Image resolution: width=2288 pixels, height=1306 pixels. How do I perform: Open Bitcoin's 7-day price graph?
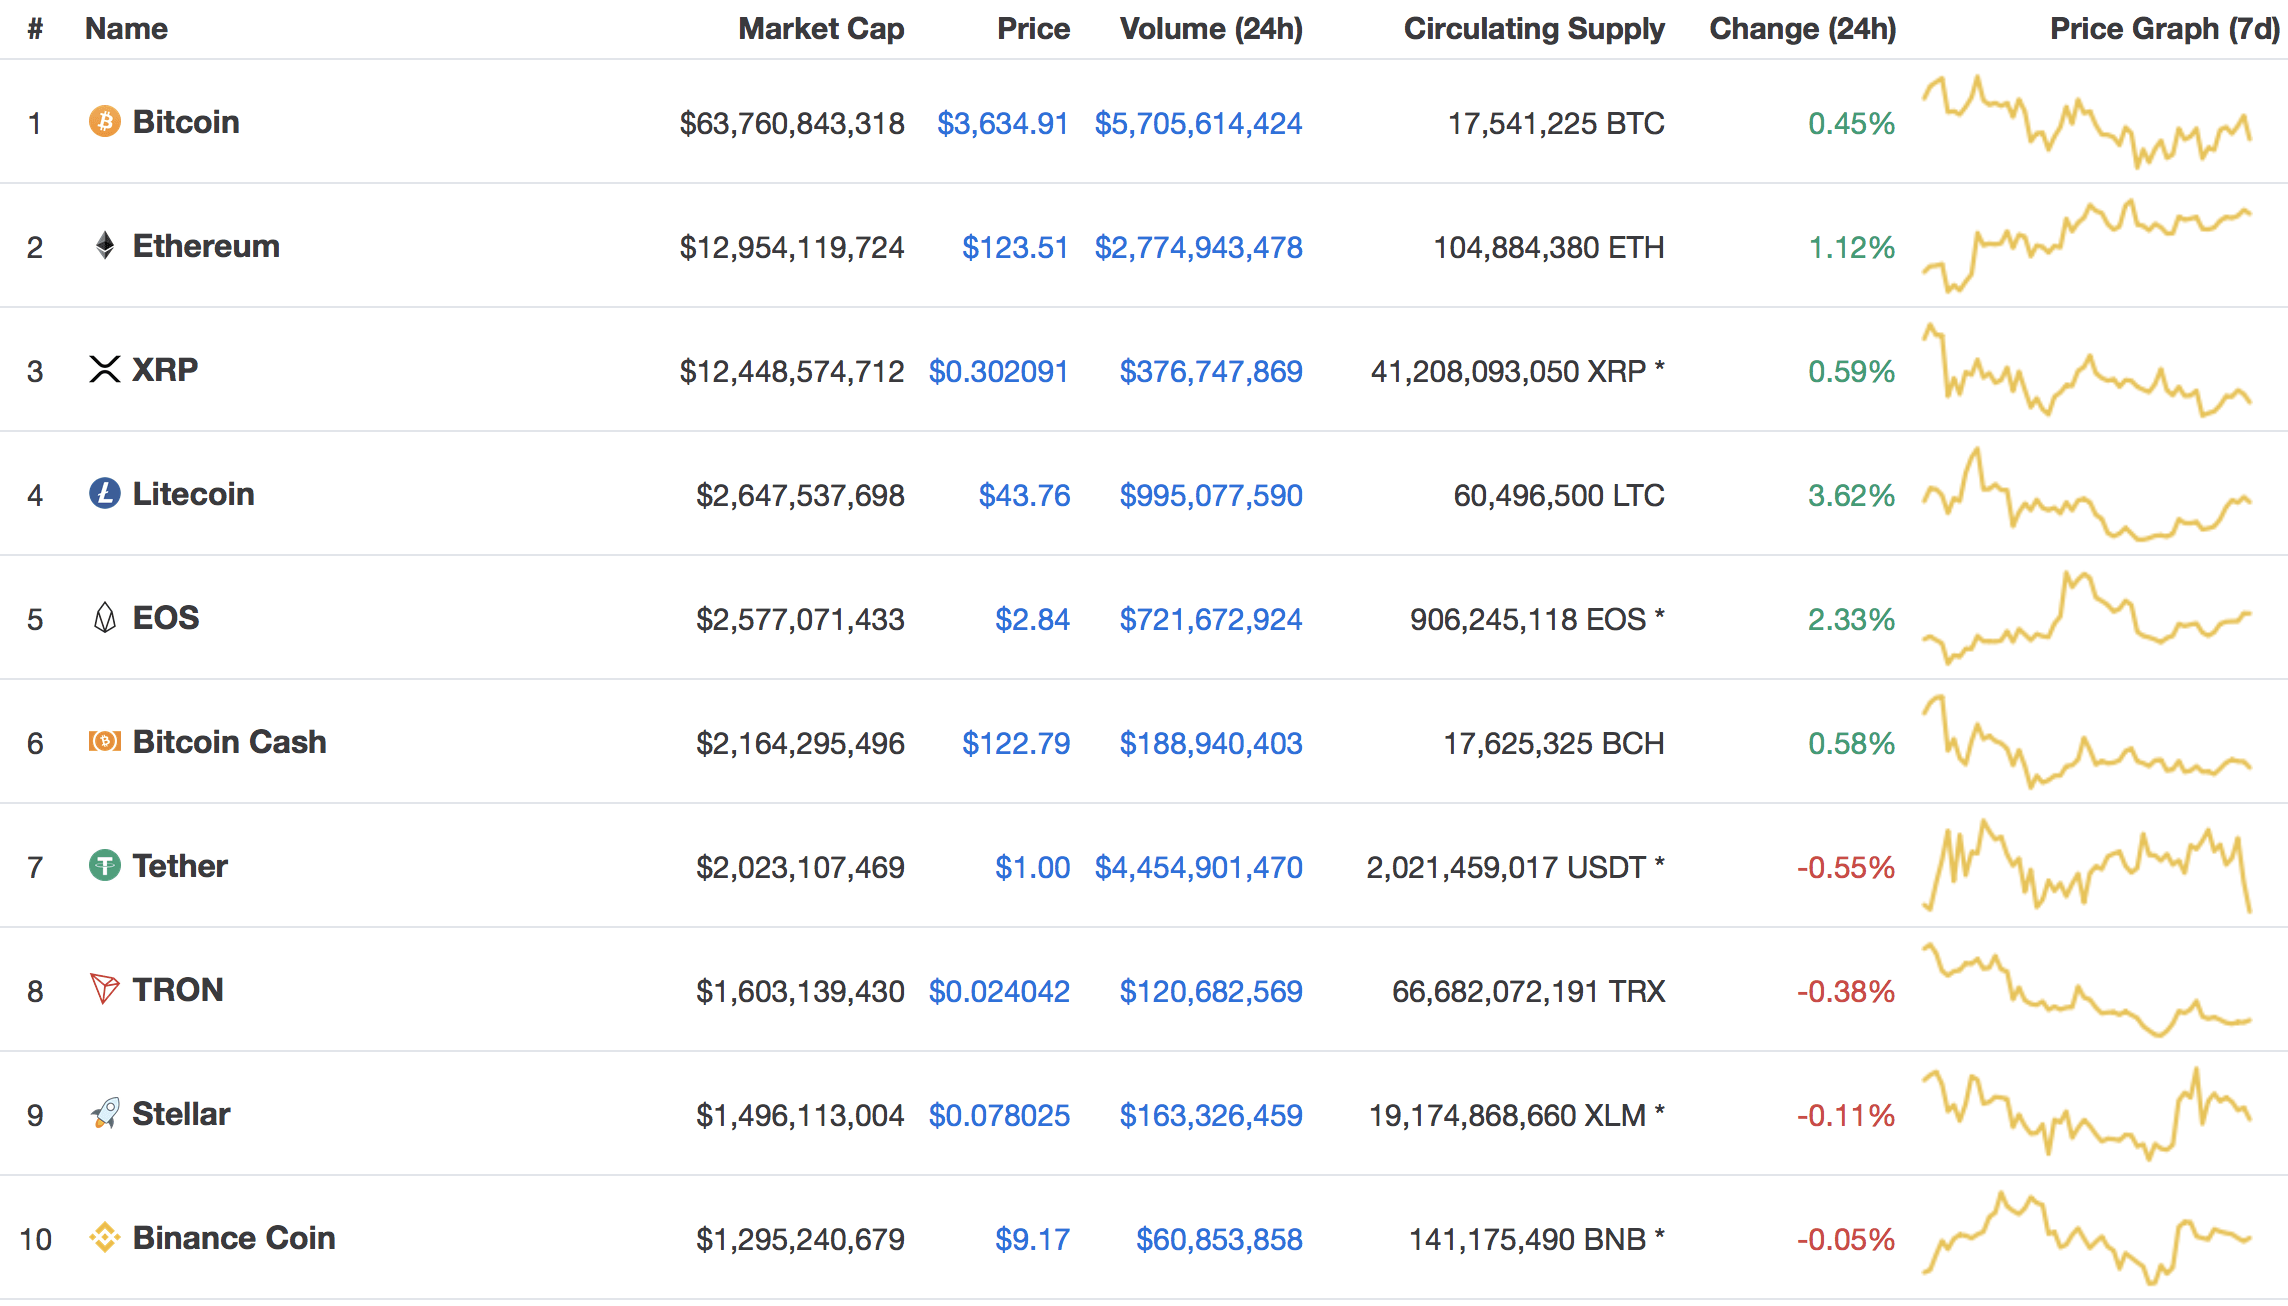2087,121
